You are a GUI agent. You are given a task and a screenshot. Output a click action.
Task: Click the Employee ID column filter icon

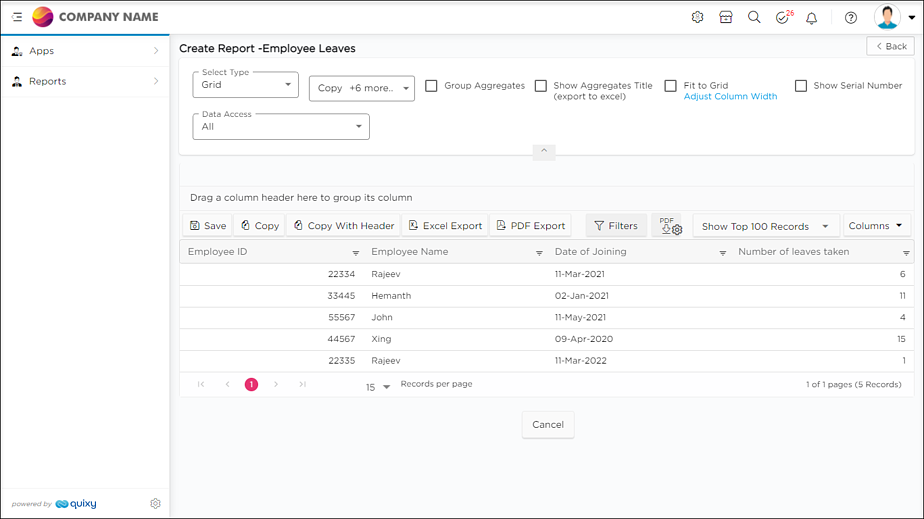tap(356, 253)
